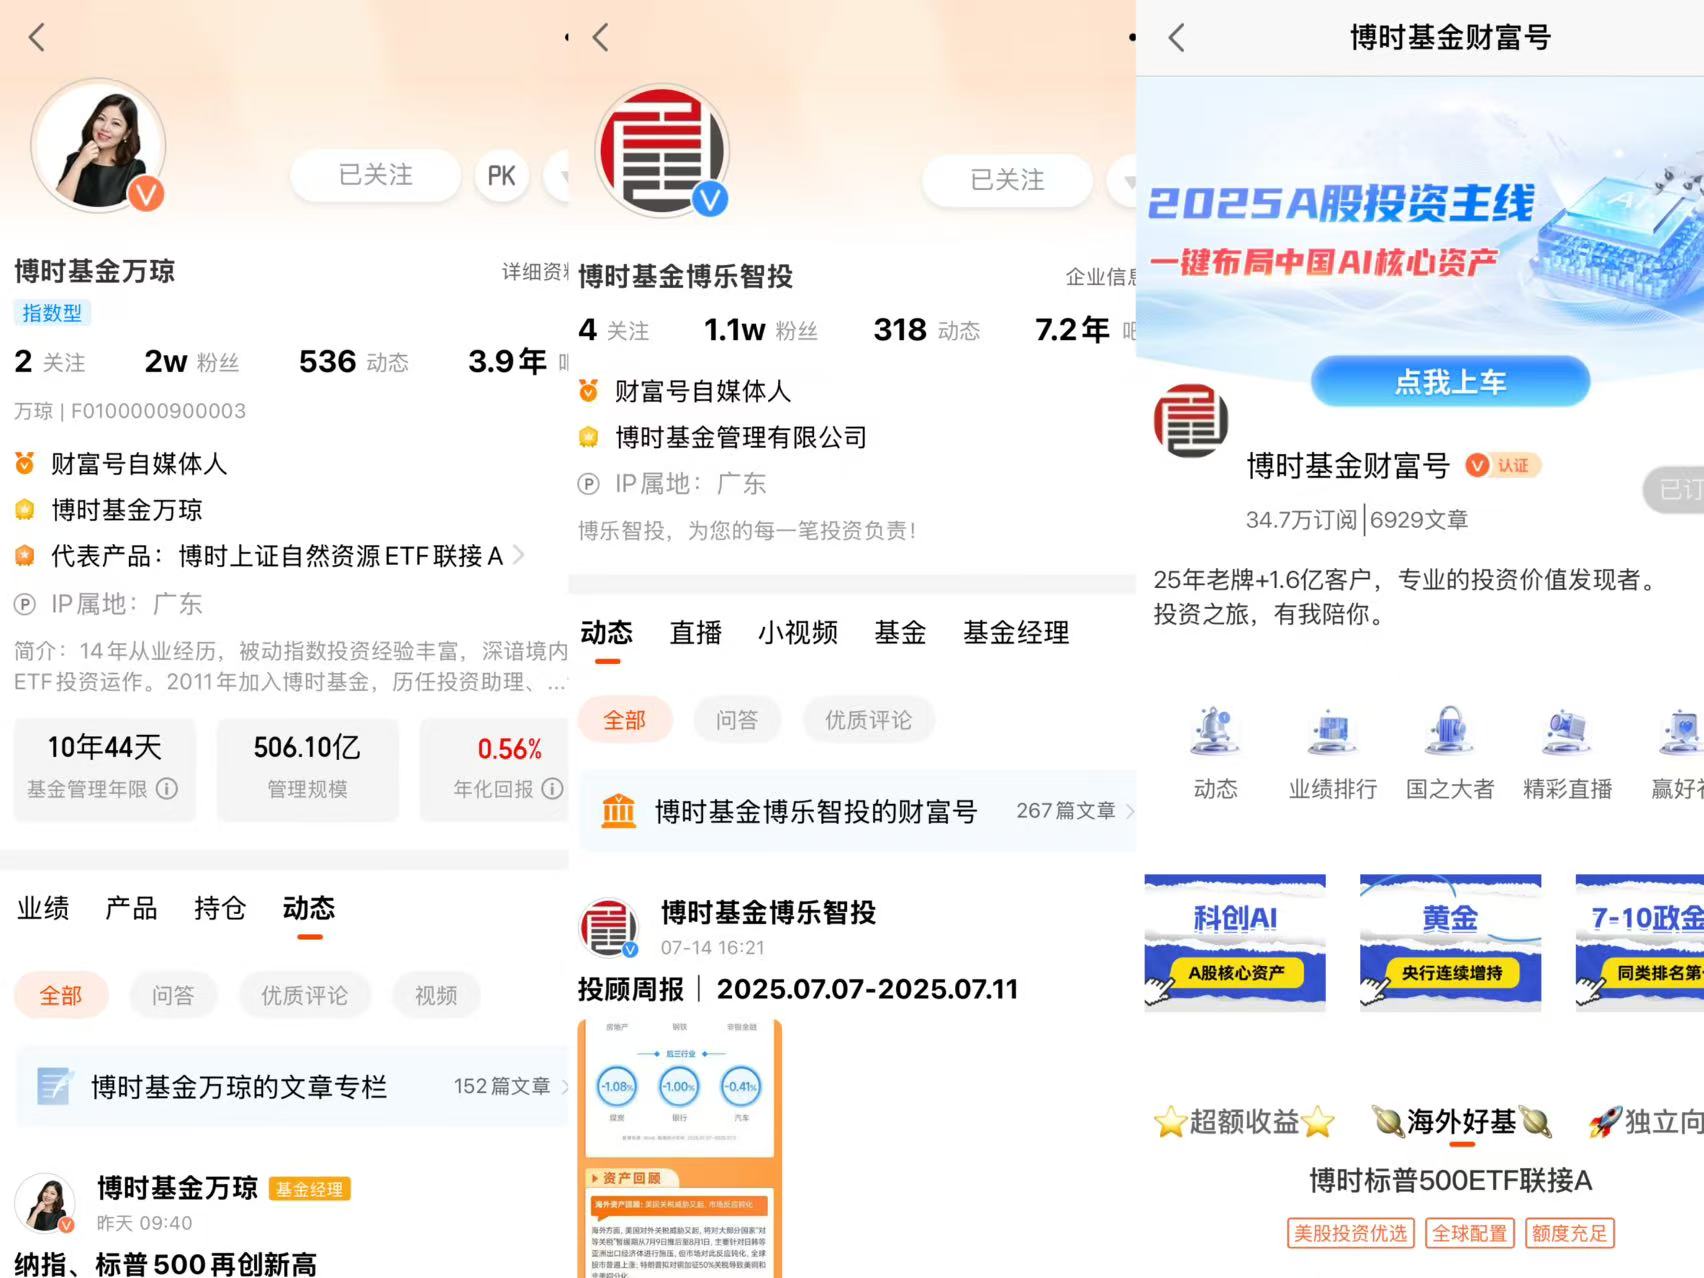Viewport: 1704px width, 1278px height.
Task: Select 动态 tab on 博乐智投 profile
Action: click(607, 632)
